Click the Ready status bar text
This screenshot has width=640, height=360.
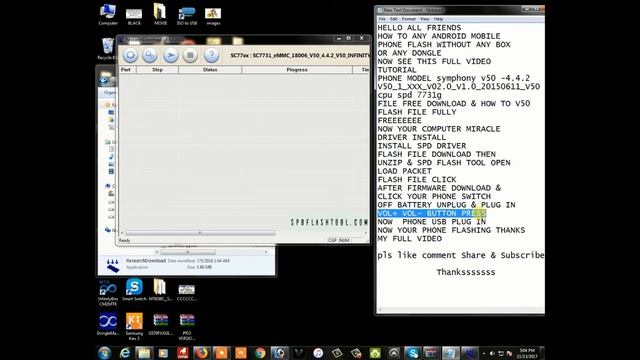click(x=124, y=240)
